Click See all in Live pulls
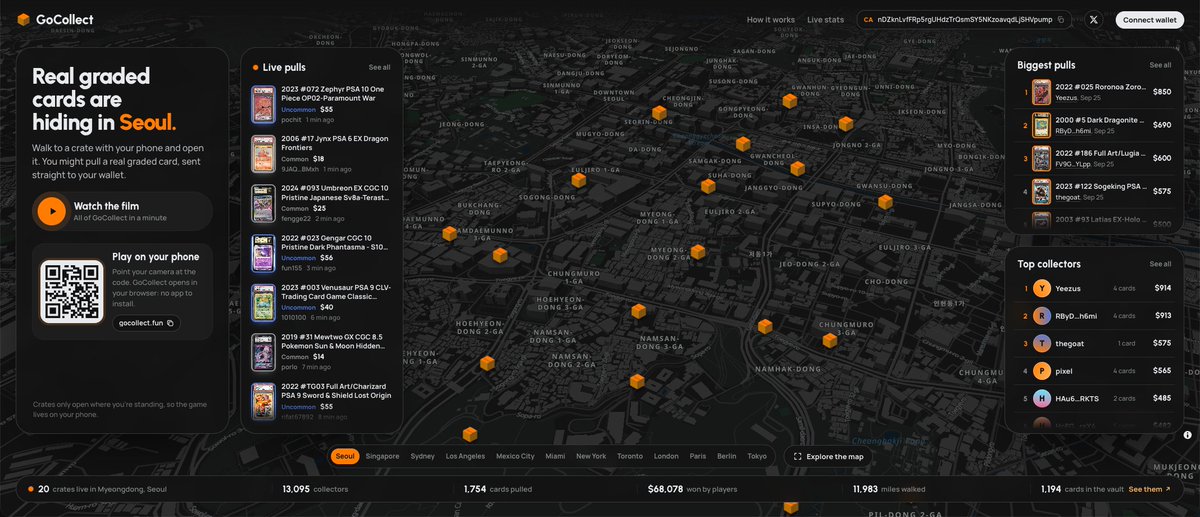1200x517 pixels. [379, 67]
